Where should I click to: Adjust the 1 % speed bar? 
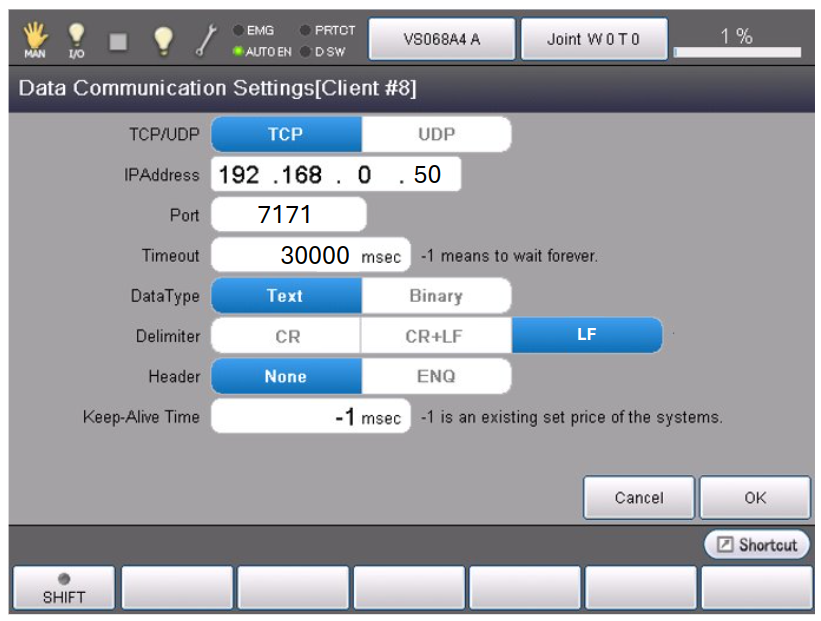click(x=737, y=52)
